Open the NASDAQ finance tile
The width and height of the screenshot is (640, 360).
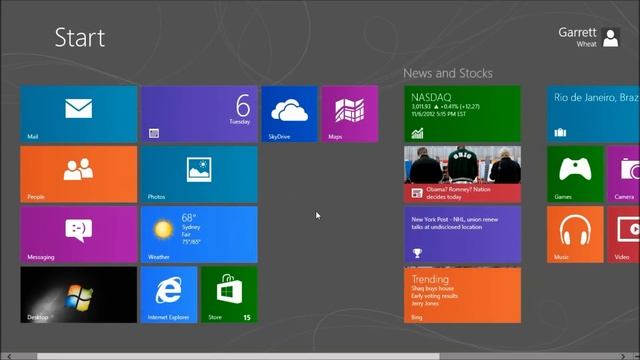tap(462, 114)
